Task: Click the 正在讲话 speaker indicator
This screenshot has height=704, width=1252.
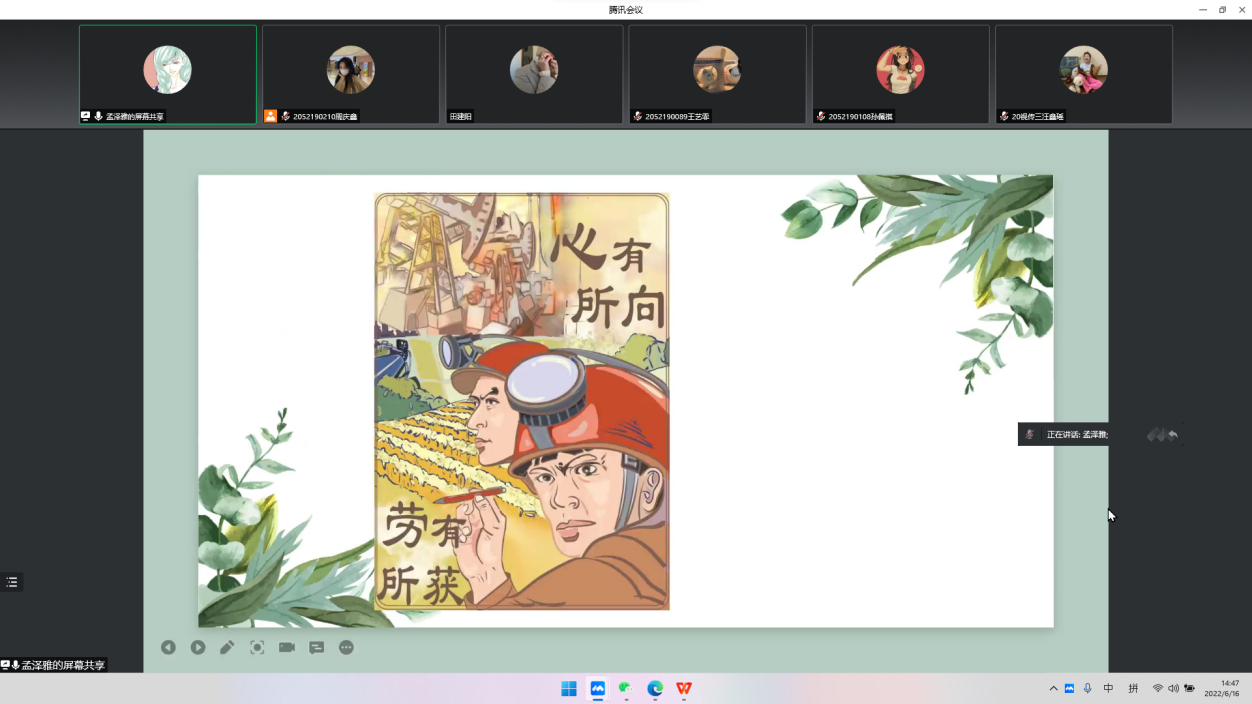Action: 1063,434
